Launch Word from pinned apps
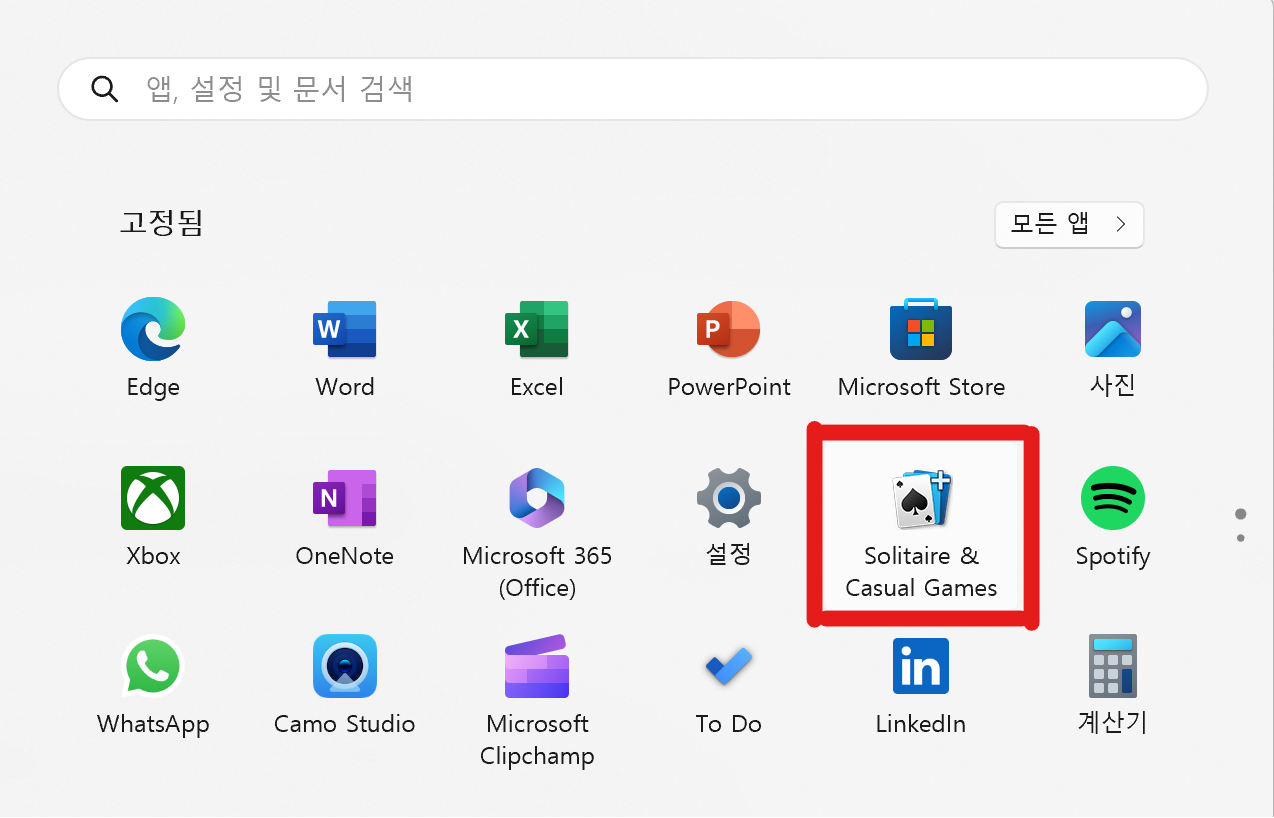 (345, 349)
